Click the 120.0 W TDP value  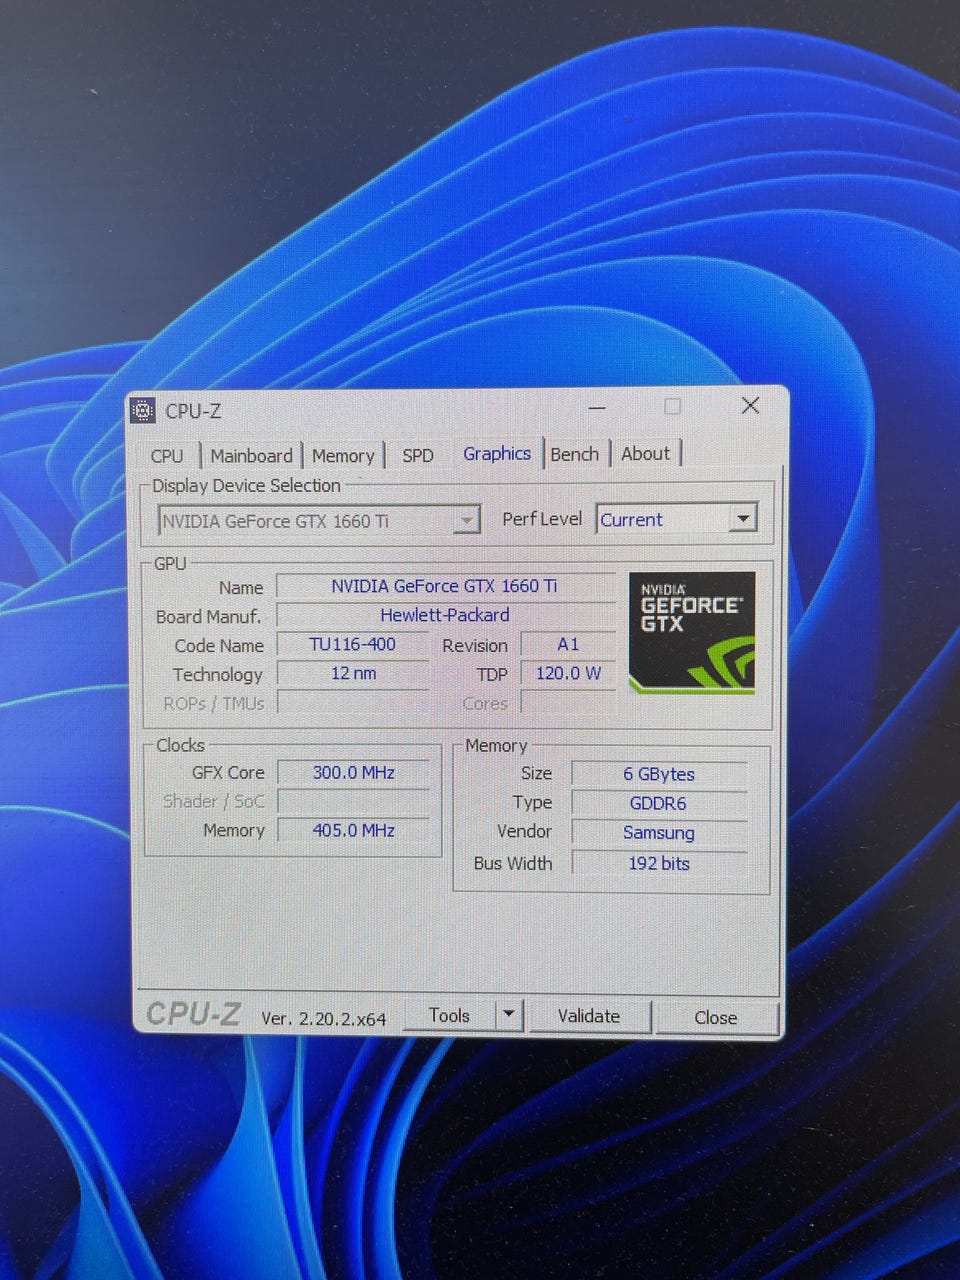[x=568, y=673]
